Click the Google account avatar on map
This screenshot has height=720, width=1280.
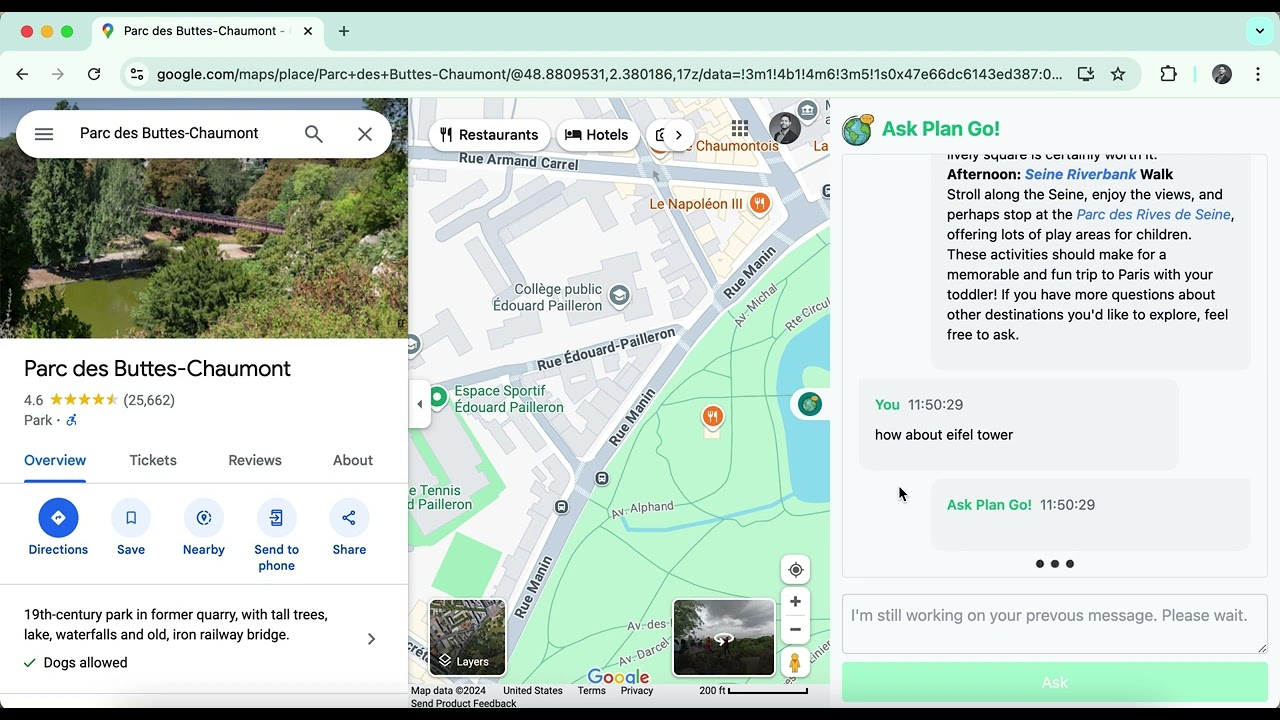click(784, 128)
